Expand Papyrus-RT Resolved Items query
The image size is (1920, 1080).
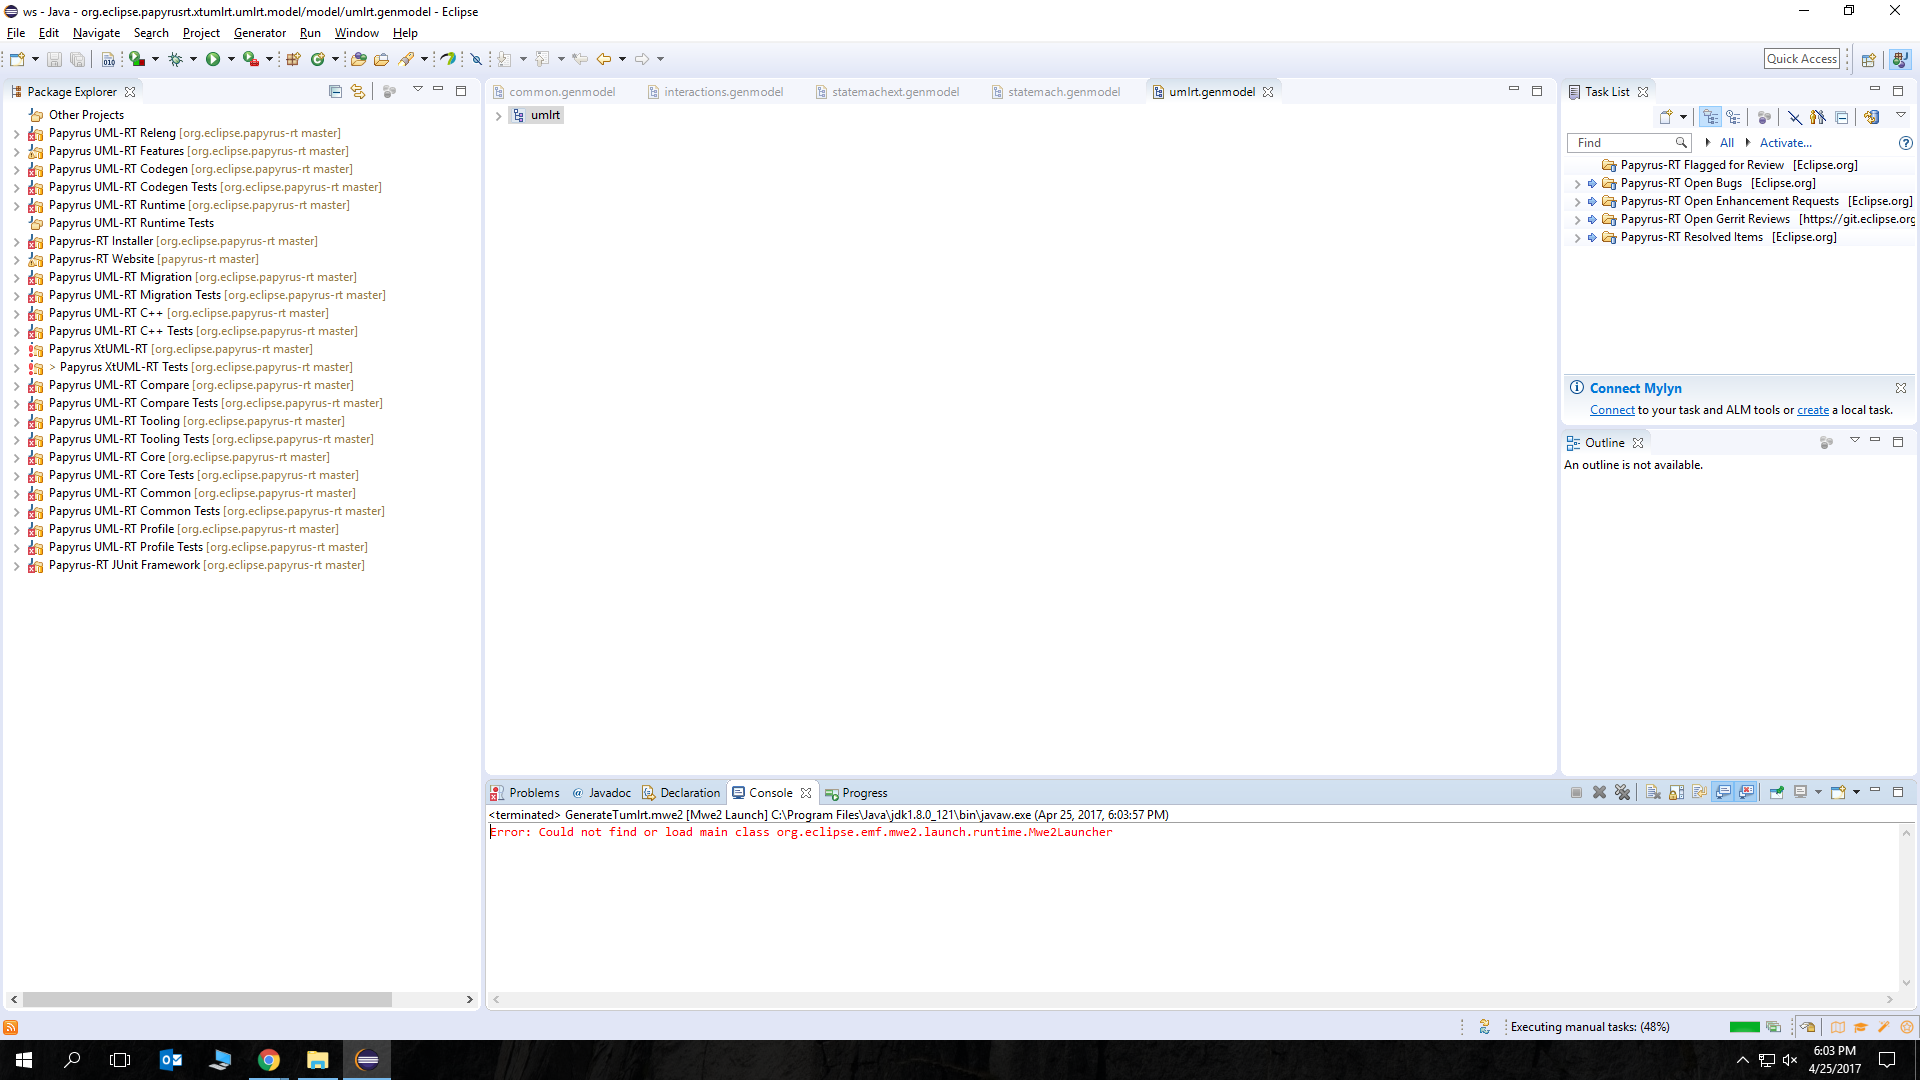click(x=1577, y=238)
